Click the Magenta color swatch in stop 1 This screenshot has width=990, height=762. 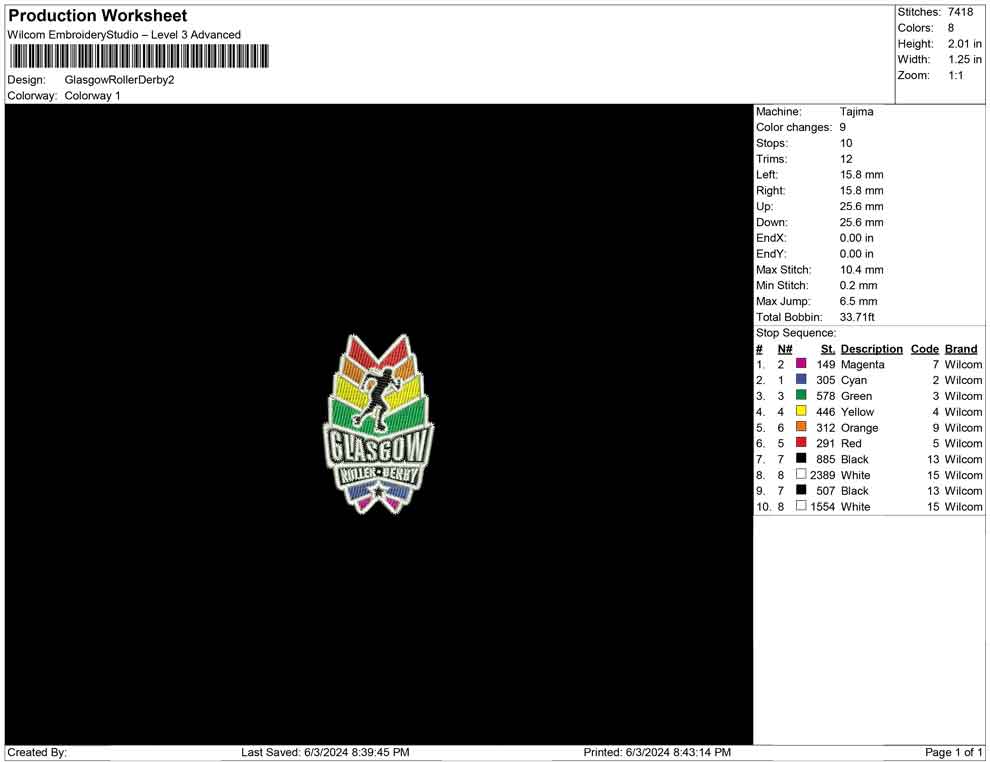(x=801, y=364)
